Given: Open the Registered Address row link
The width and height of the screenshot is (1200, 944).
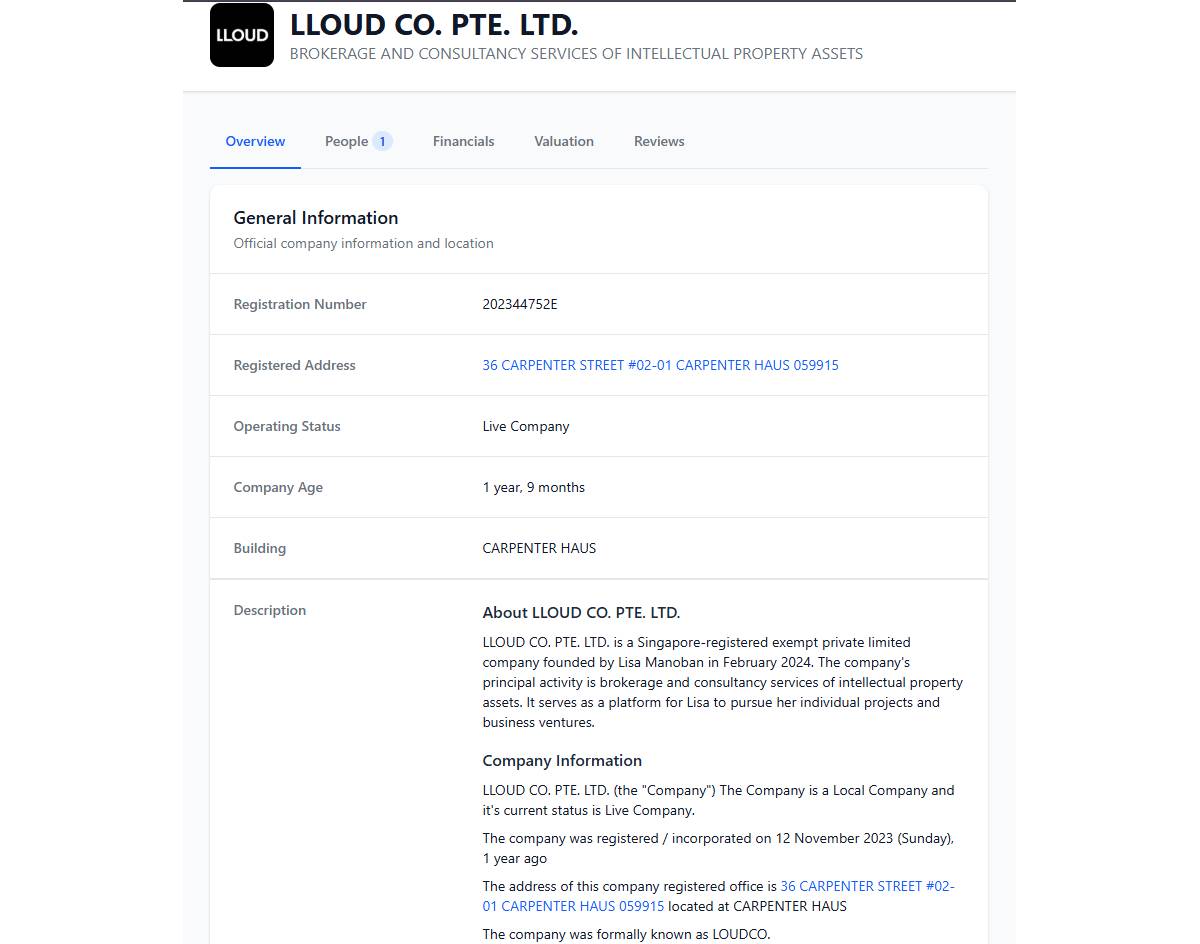Looking at the screenshot, I should (660, 365).
